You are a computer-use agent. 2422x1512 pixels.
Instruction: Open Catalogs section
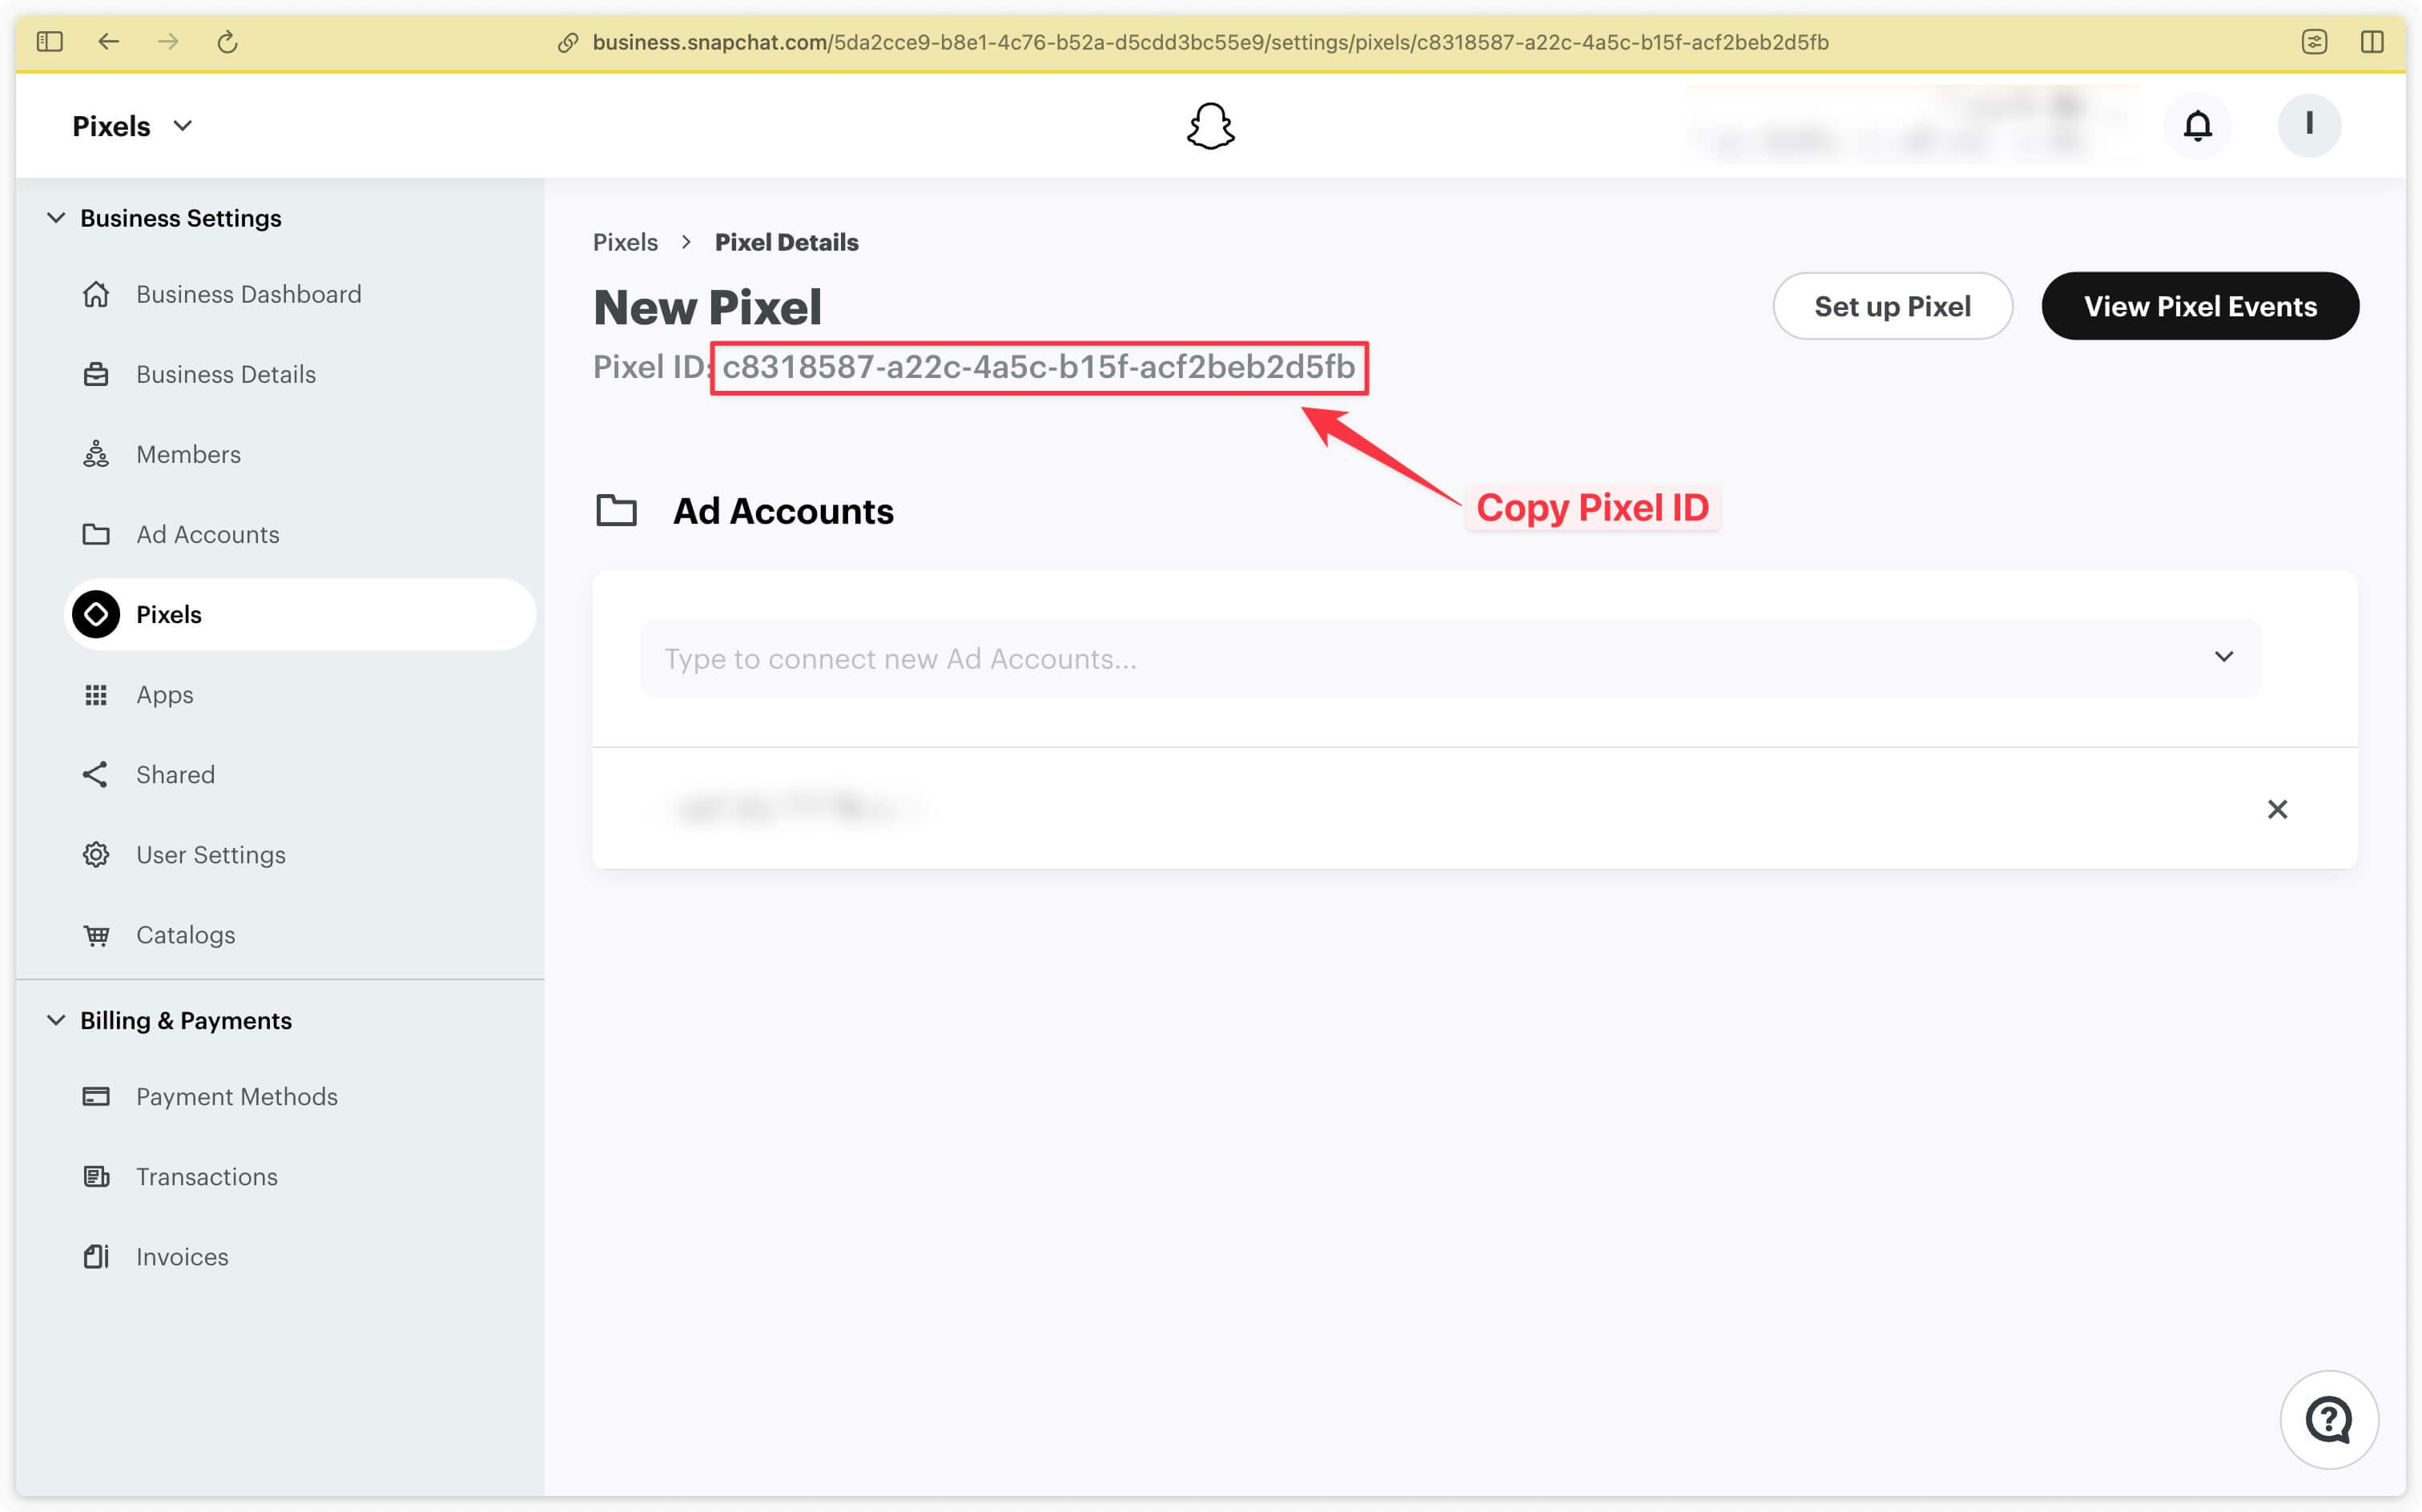pos(184,934)
